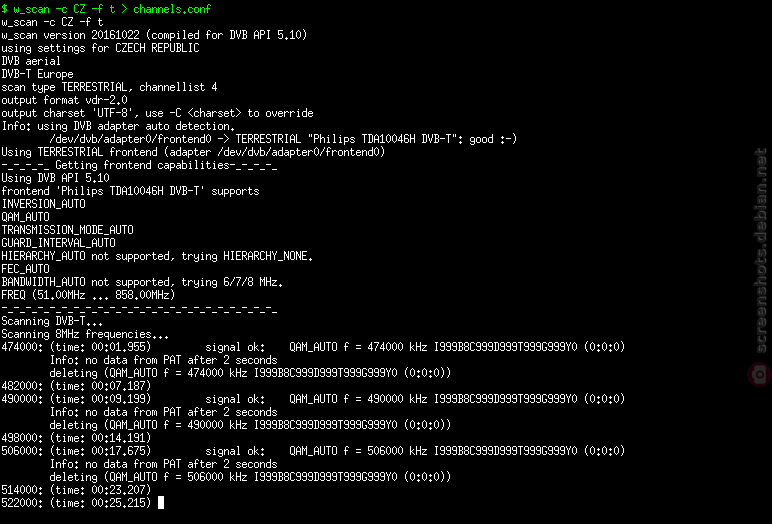Click the 'FREQ (51.00MHz ... 858.00MHz)' line
Image resolution: width=772 pixels, height=524 pixels.
pos(88,295)
